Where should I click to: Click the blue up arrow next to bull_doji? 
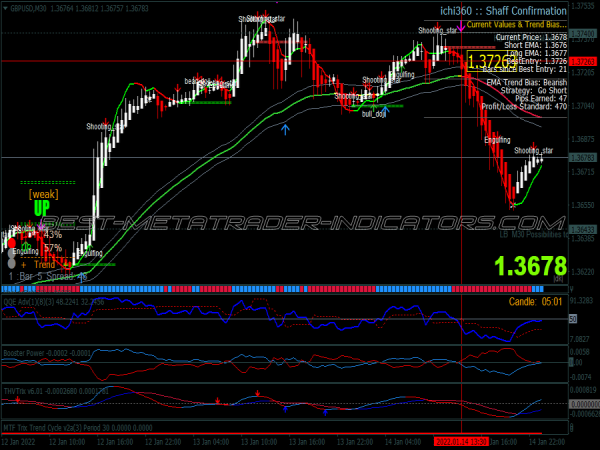385,111
